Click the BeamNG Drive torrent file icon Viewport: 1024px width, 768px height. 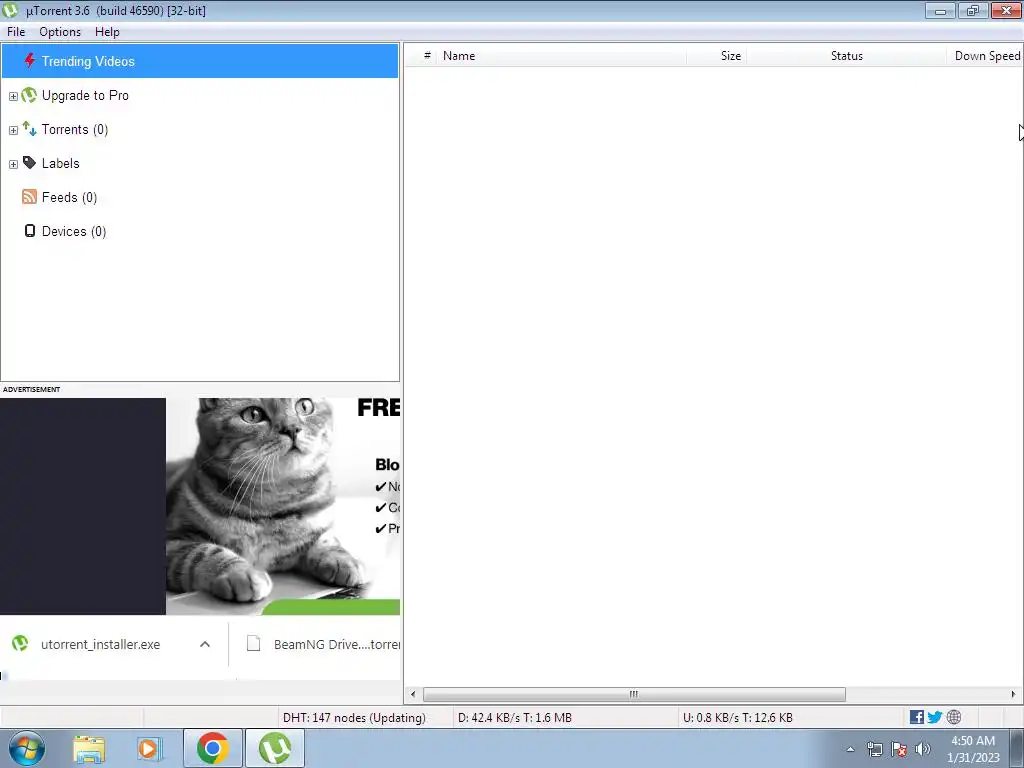(253, 644)
